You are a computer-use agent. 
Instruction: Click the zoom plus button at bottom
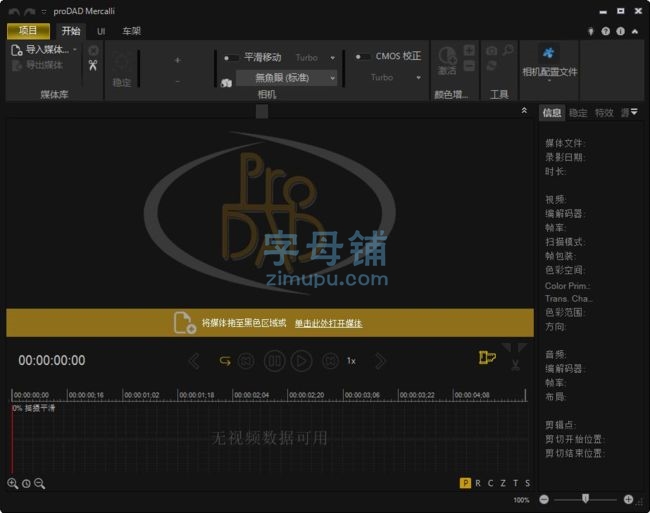[x=628, y=499]
